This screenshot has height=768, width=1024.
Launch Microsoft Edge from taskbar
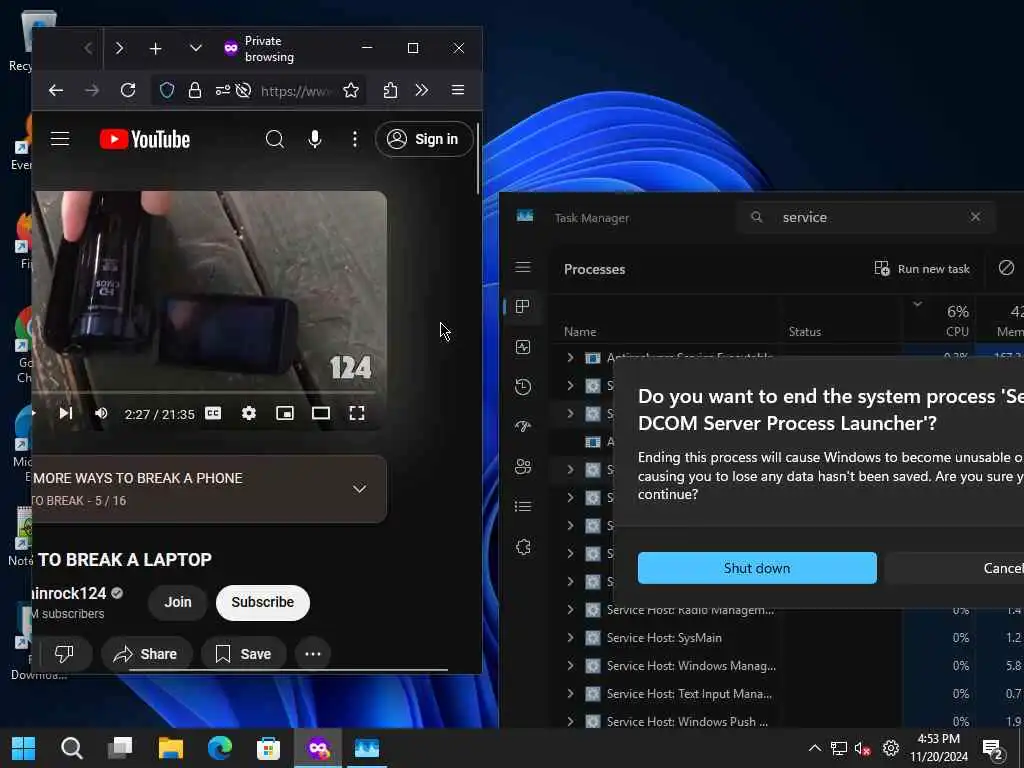219,748
